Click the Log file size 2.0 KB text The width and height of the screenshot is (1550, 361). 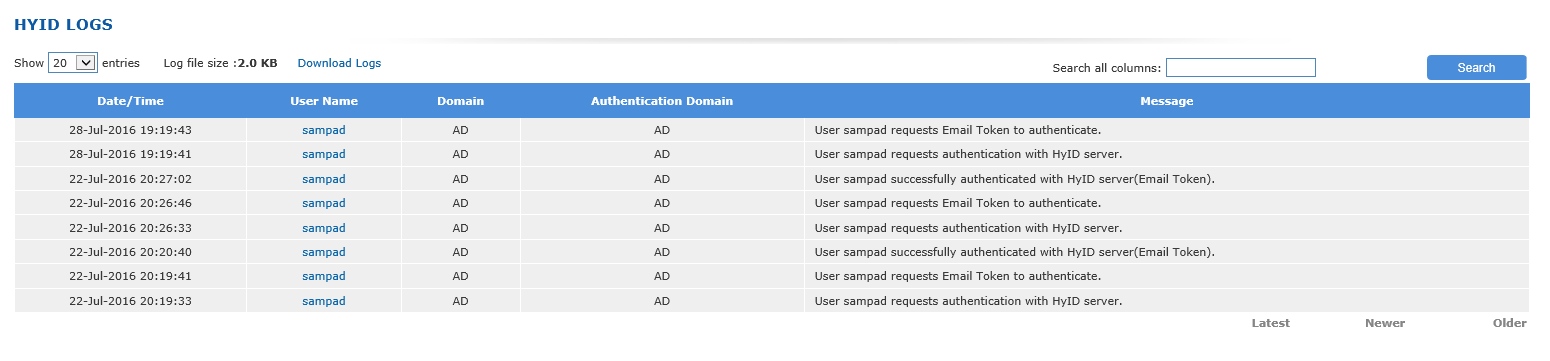click(220, 63)
